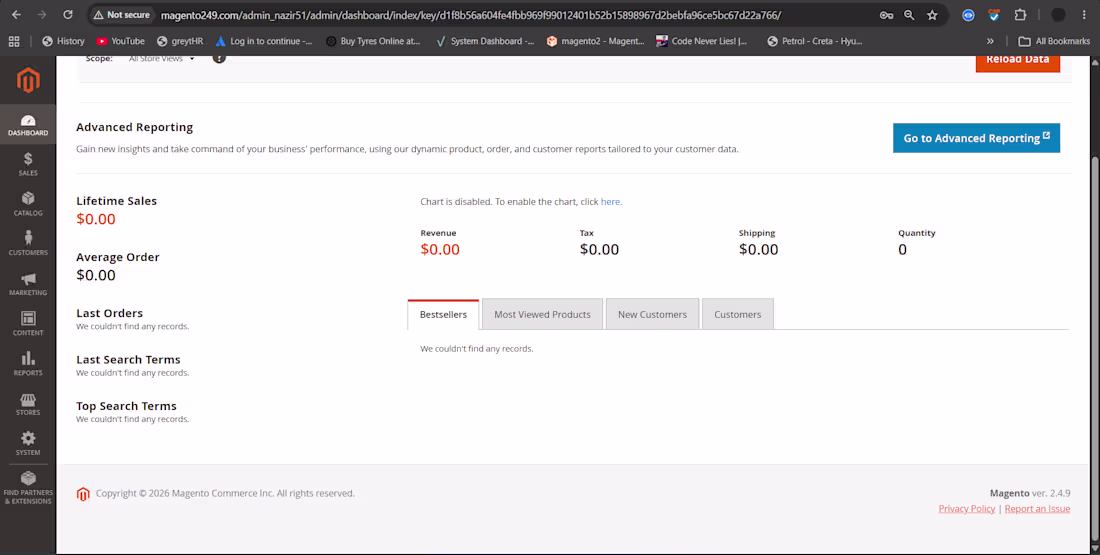Reload the page with the browser refresh icon
Image resolution: width=1100 pixels, height=555 pixels.
click(67, 15)
